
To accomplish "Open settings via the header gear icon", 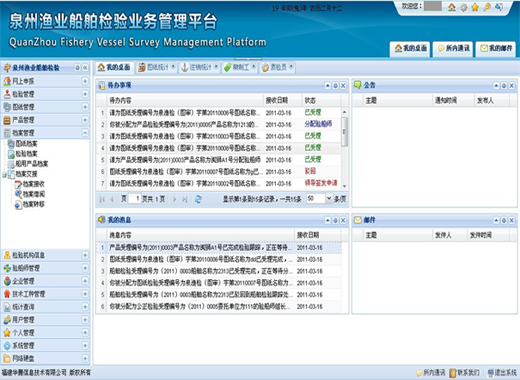I will pyautogui.click(x=463, y=7).
